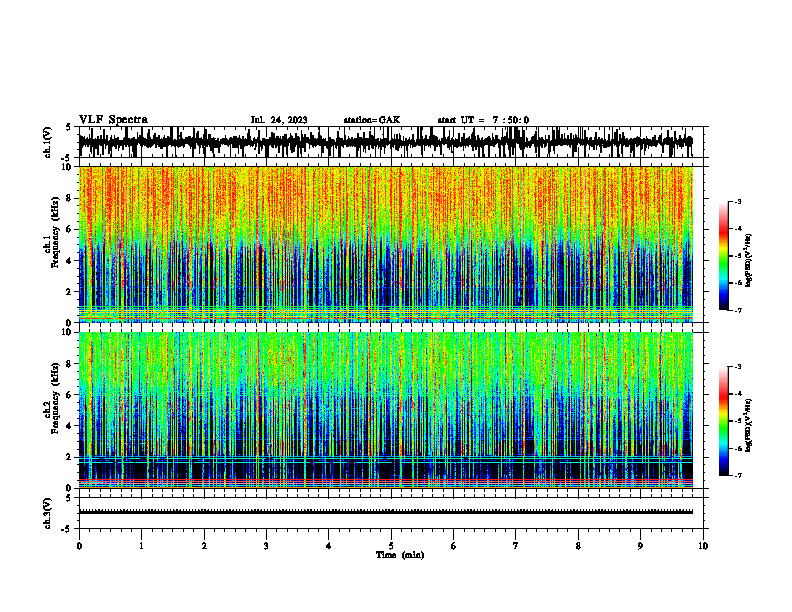Click the "station=GAK" header label
The image size is (792, 612).
372,120
